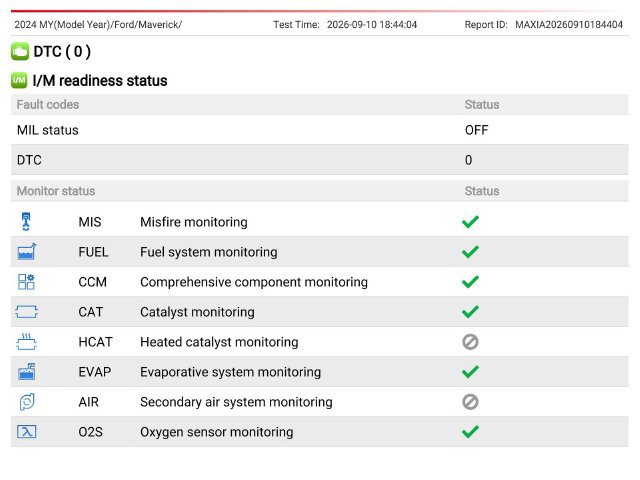
Task: Click the Catalyst monitoring icon
Action: coord(27,312)
